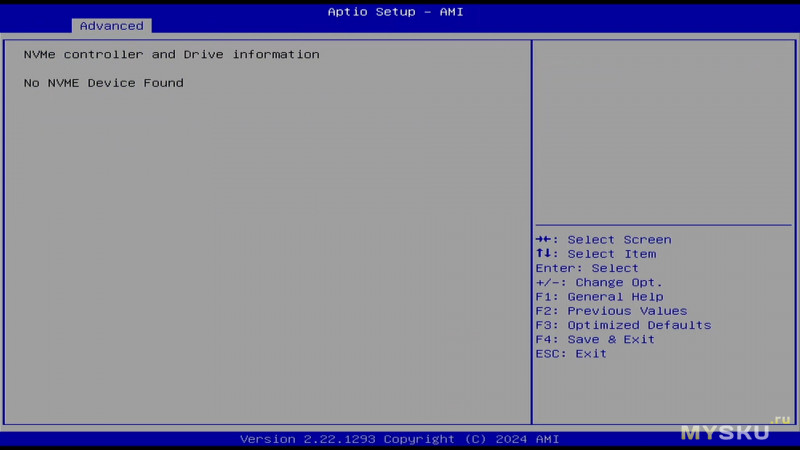Click the 'Aptio Setup - AMI' title
The width and height of the screenshot is (800, 450).
(x=395, y=12)
